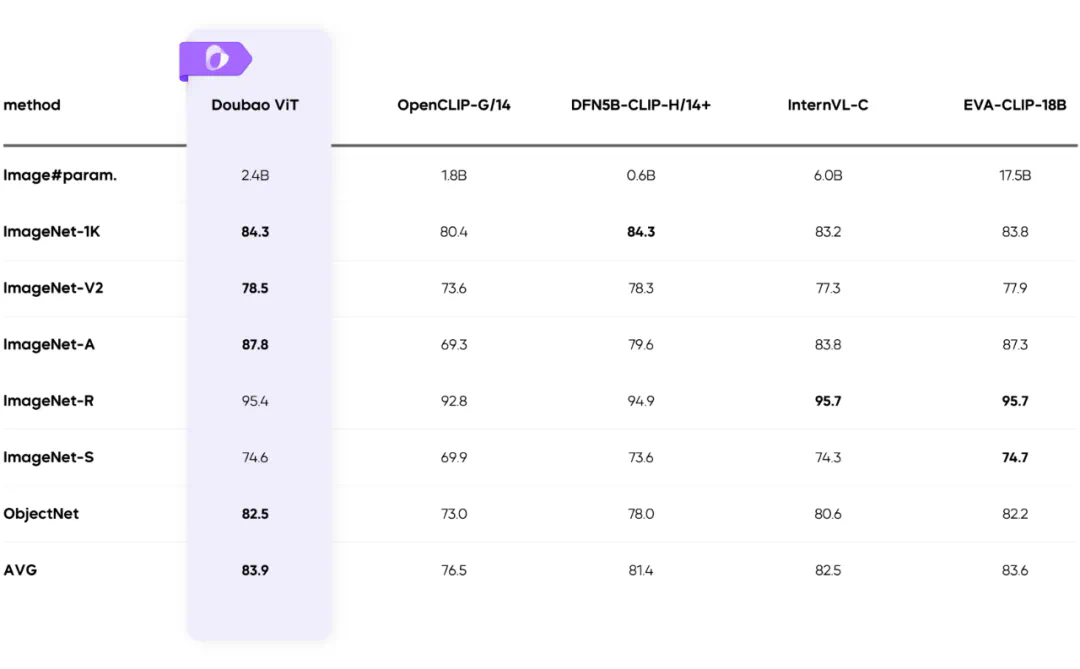Select the Image#param. row label

pyautogui.click(x=46, y=175)
